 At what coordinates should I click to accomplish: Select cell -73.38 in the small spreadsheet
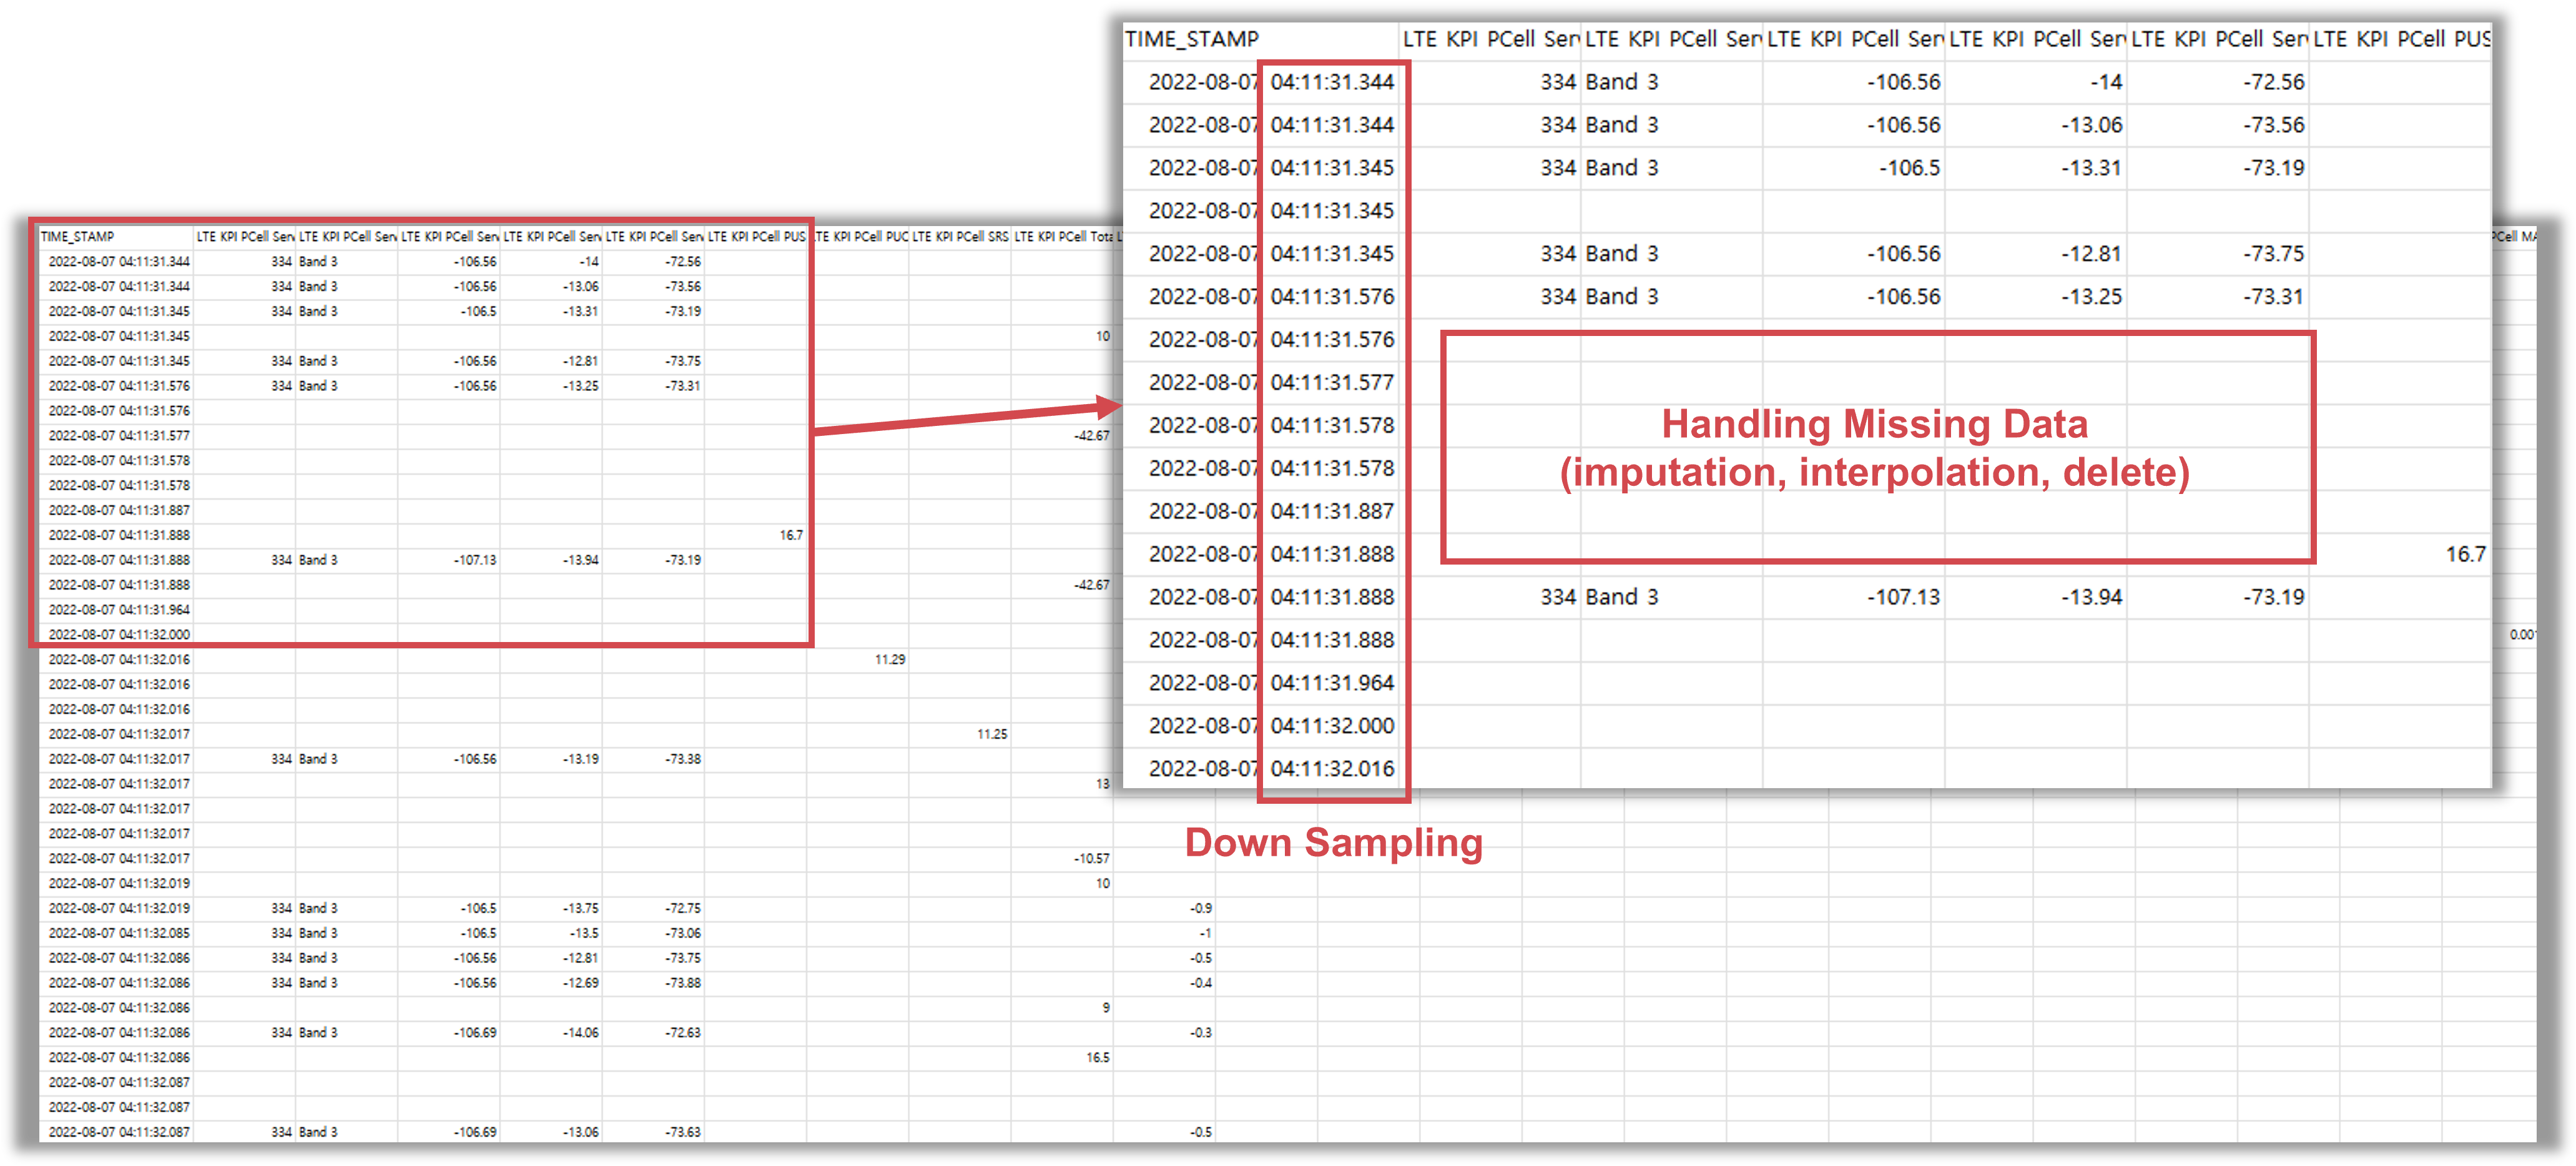tap(683, 760)
